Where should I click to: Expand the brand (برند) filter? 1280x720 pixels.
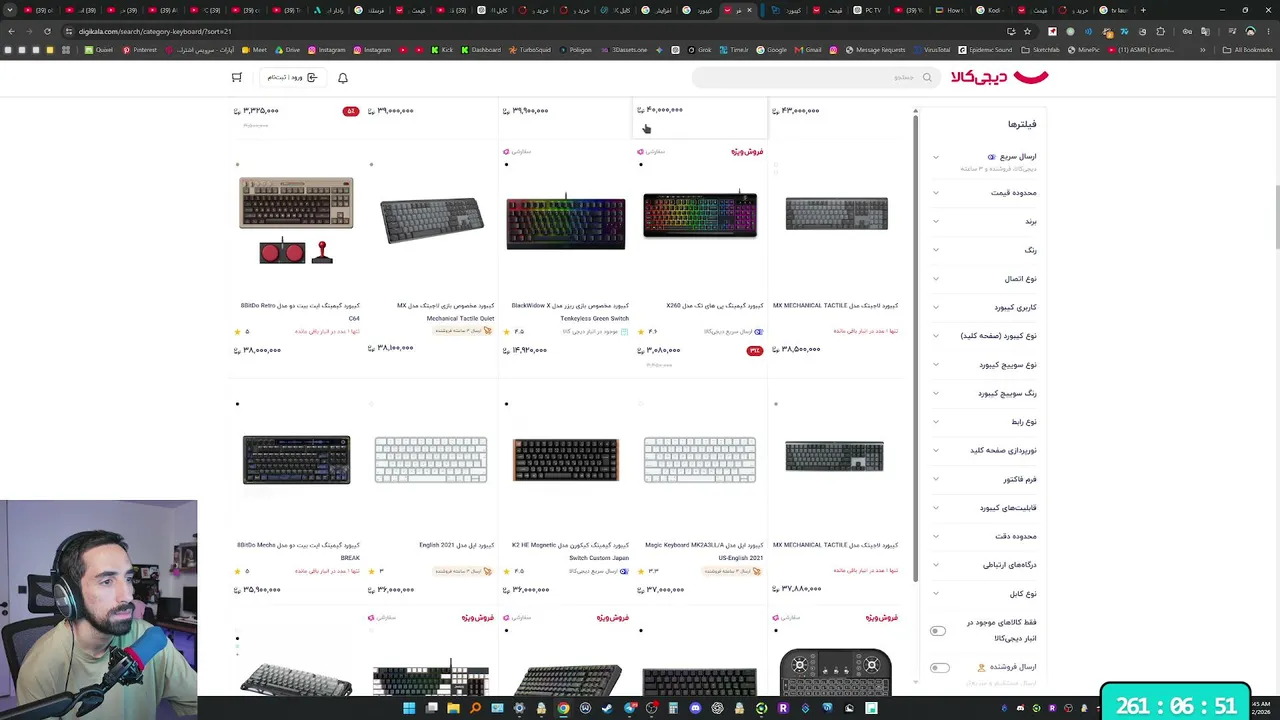[x=984, y=221]
